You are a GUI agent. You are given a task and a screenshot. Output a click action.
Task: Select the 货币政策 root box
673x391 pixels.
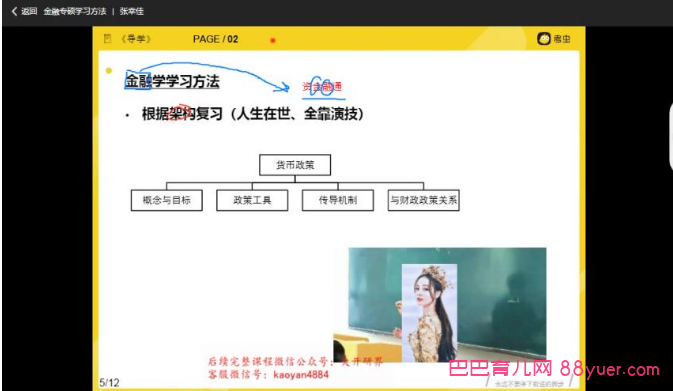pyautogui.click(x=295, y=165)
